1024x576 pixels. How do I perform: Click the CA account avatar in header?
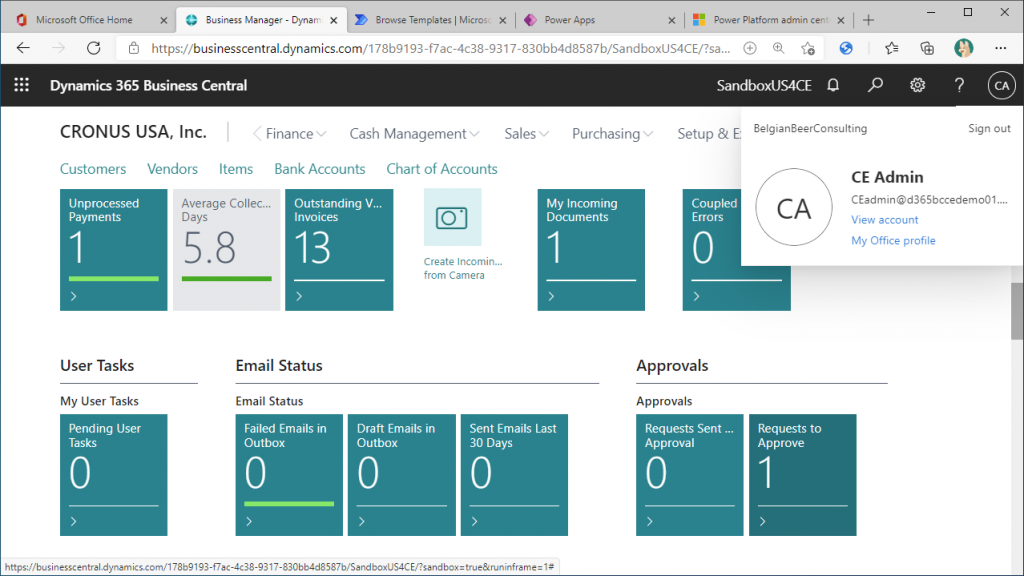pos(1001,86)
